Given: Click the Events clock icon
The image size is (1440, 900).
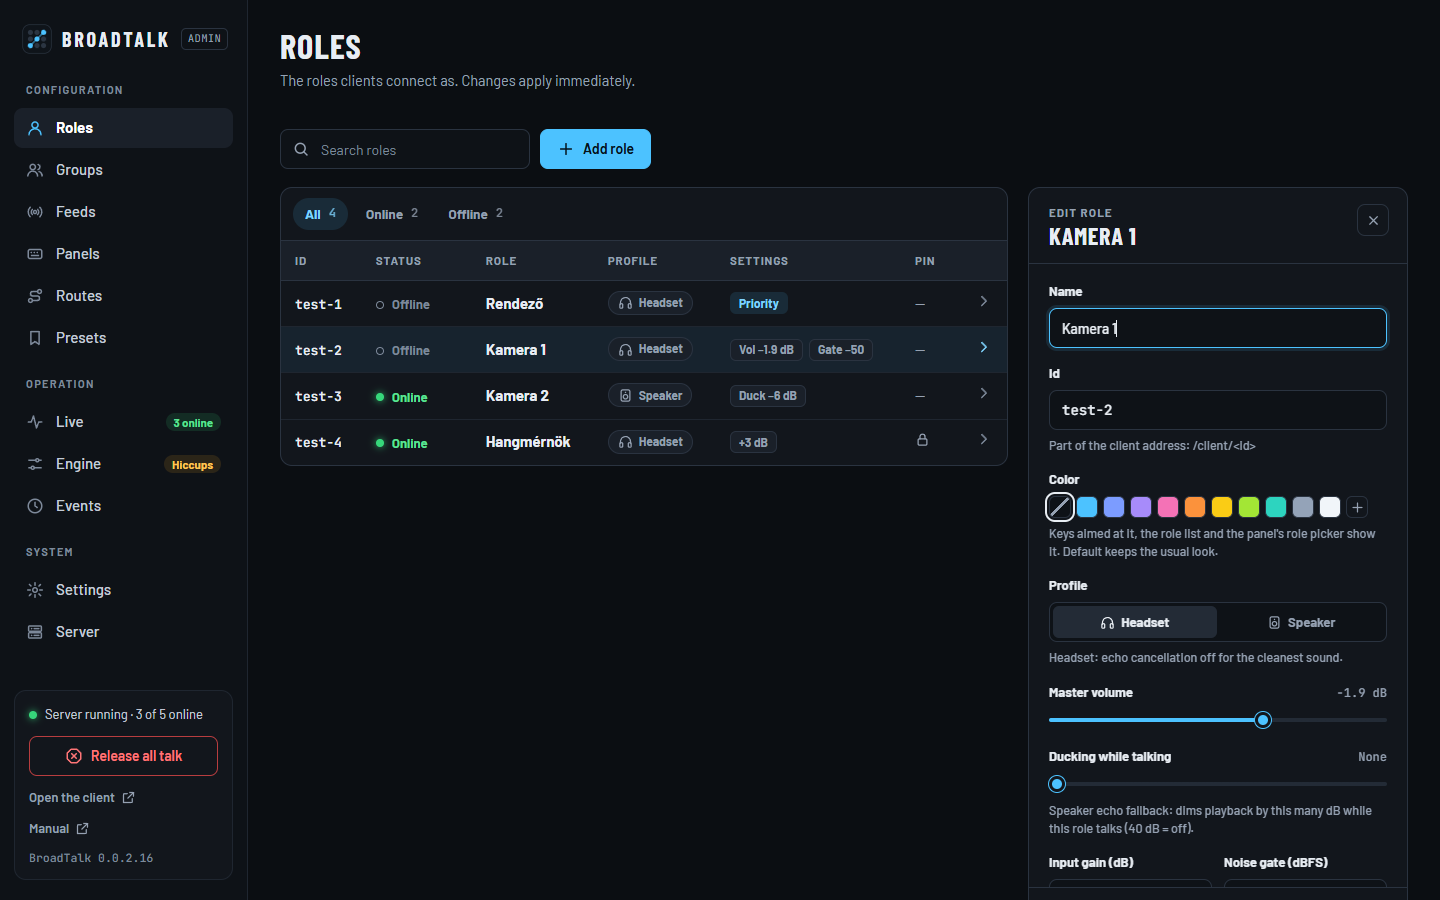Looking at the screenshot, I should coord(35,506).
